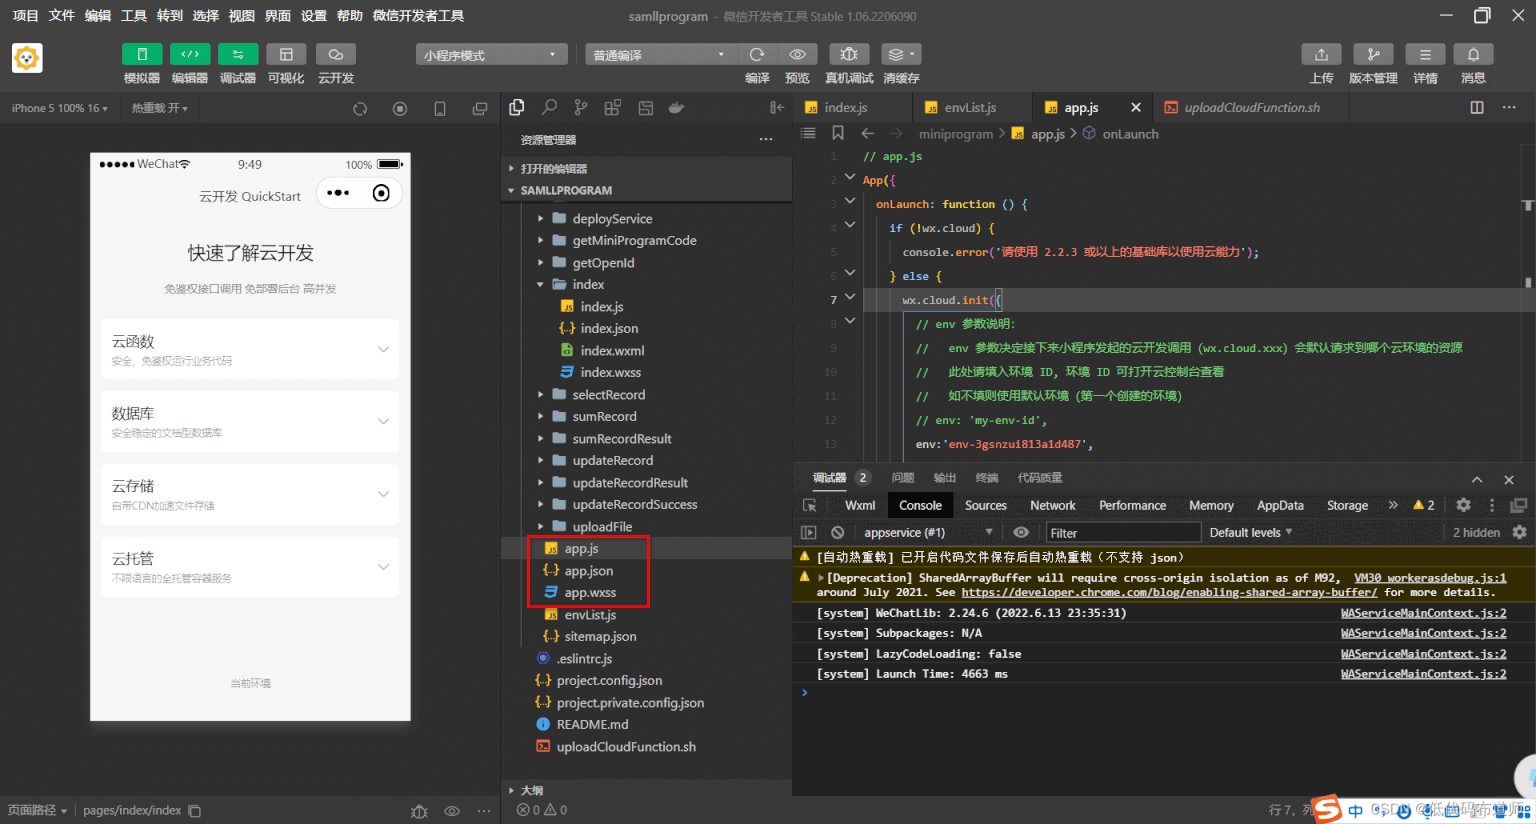Expand the 云函数 card in simulator
This screenshot has width=1536, height=824.
coord(250,349)
